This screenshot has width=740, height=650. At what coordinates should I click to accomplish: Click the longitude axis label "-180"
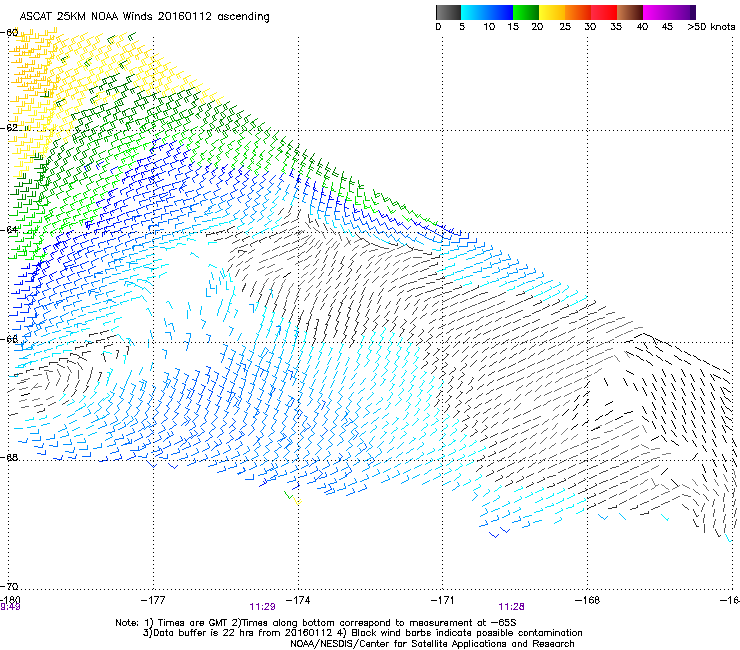click(x=10, y=600)
